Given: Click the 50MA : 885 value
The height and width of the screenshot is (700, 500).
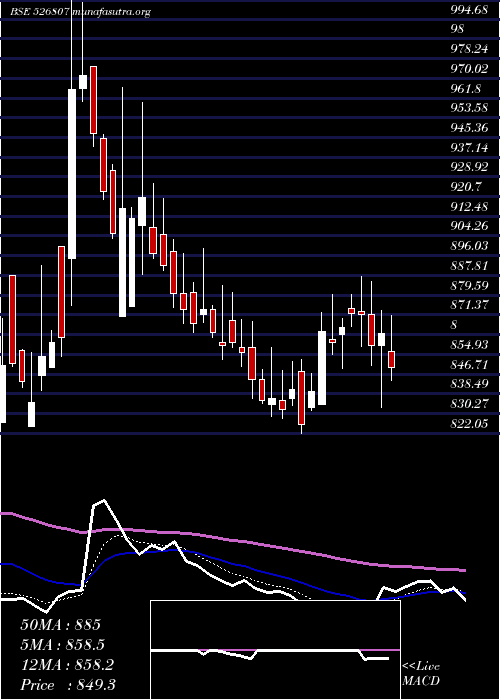Looking at the screenshot, I should 61,625.
